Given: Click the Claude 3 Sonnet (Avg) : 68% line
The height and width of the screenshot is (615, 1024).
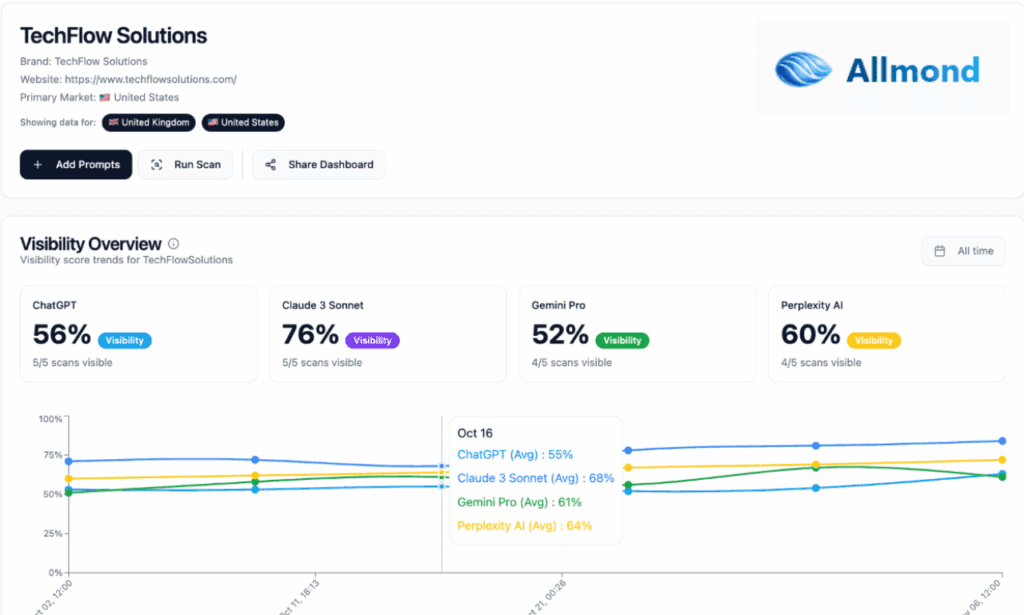Looking at the screenshot, I should (536, 478).
